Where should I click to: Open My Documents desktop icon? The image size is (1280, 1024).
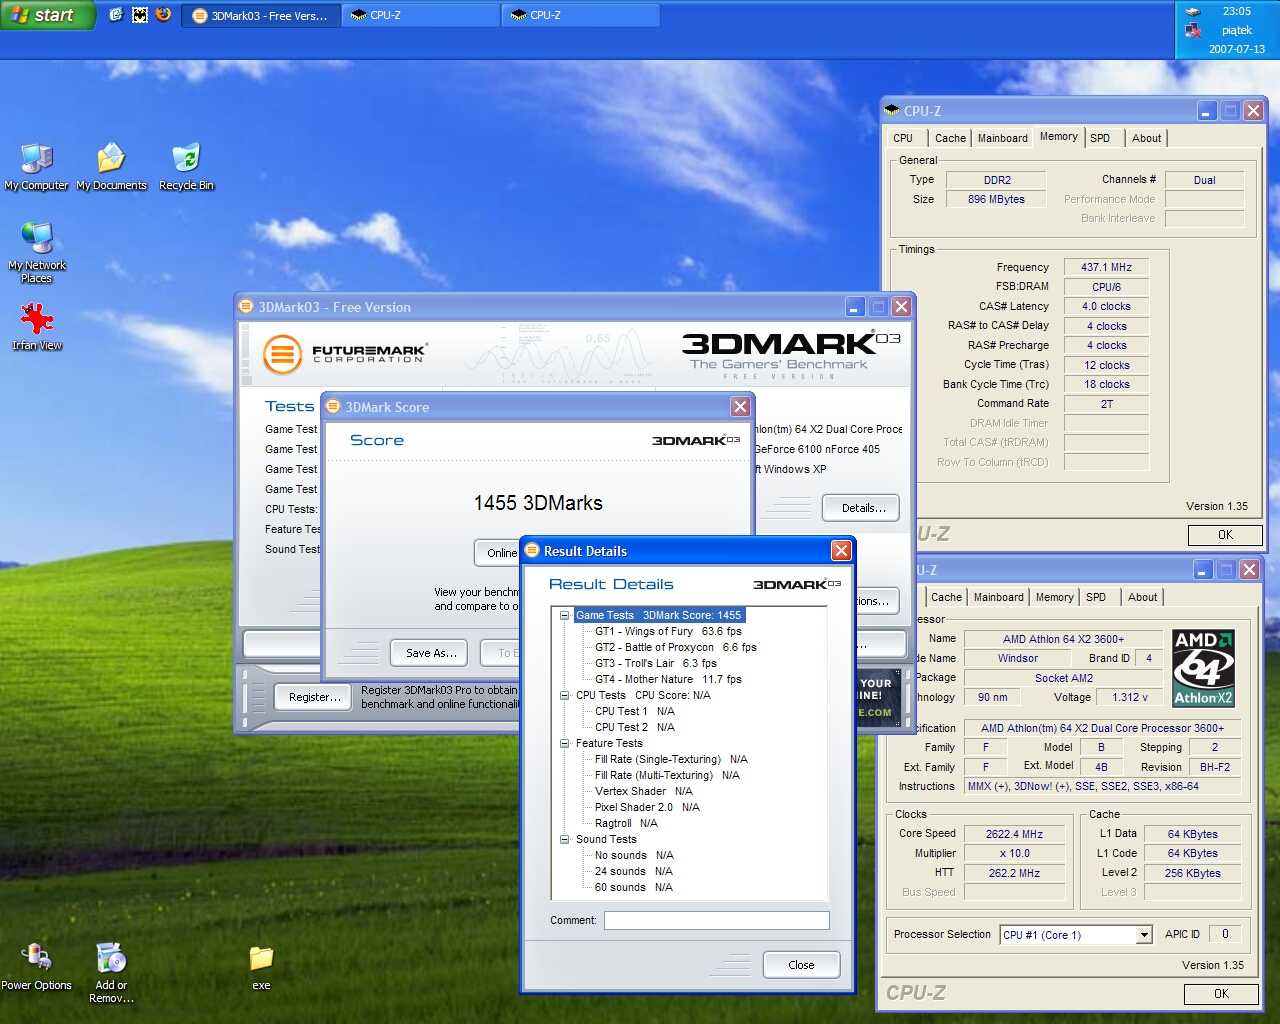[x=111, y=166]
